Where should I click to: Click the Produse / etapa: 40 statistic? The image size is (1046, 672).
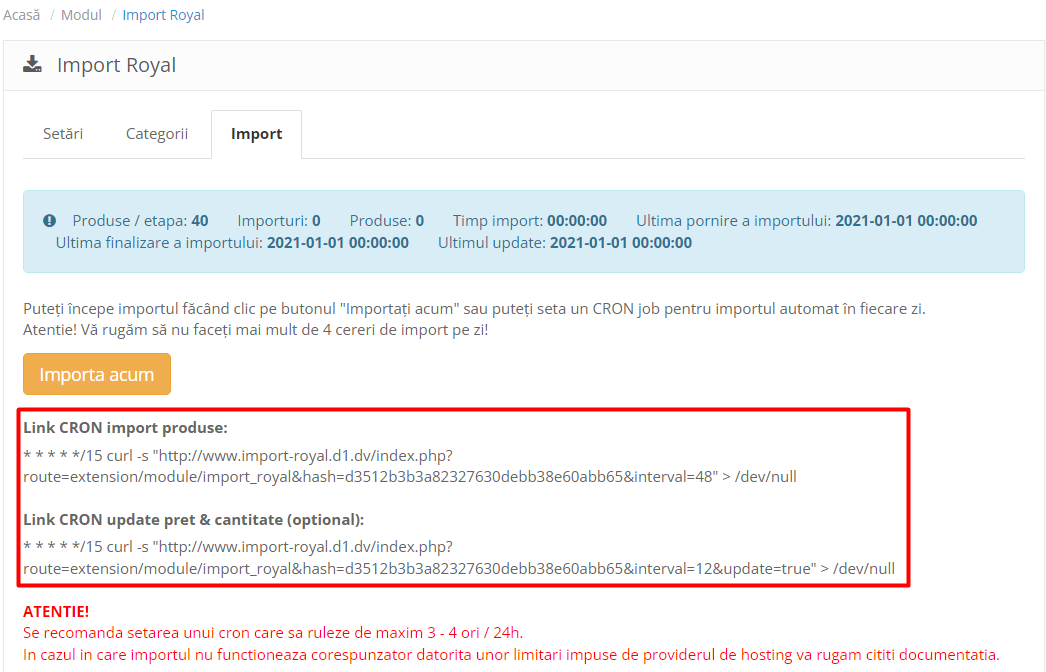coord(140,221)
